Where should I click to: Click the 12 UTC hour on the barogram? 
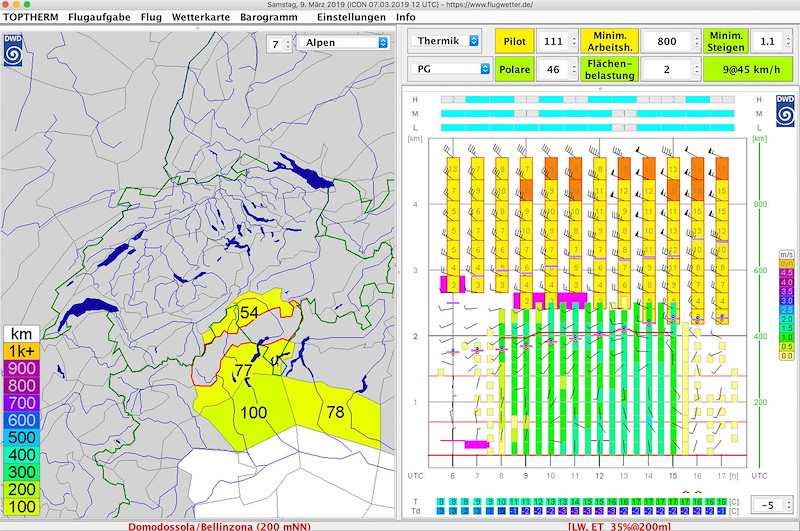[x=599, y=475]
